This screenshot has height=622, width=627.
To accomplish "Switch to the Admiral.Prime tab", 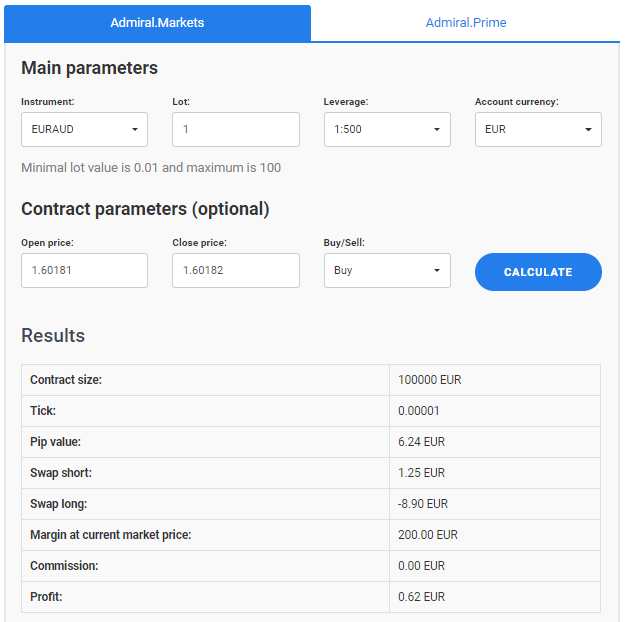I will coord(465,23).
